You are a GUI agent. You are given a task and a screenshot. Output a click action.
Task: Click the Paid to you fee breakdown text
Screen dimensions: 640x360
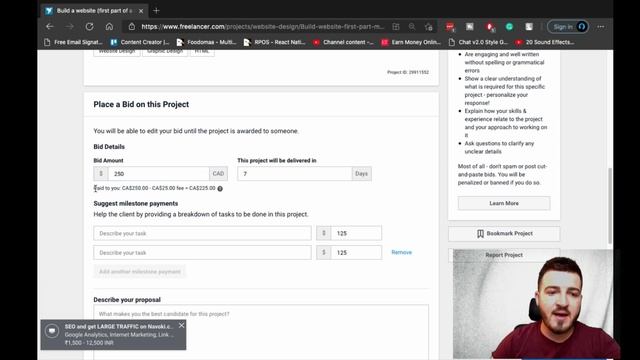coord(155,188)
